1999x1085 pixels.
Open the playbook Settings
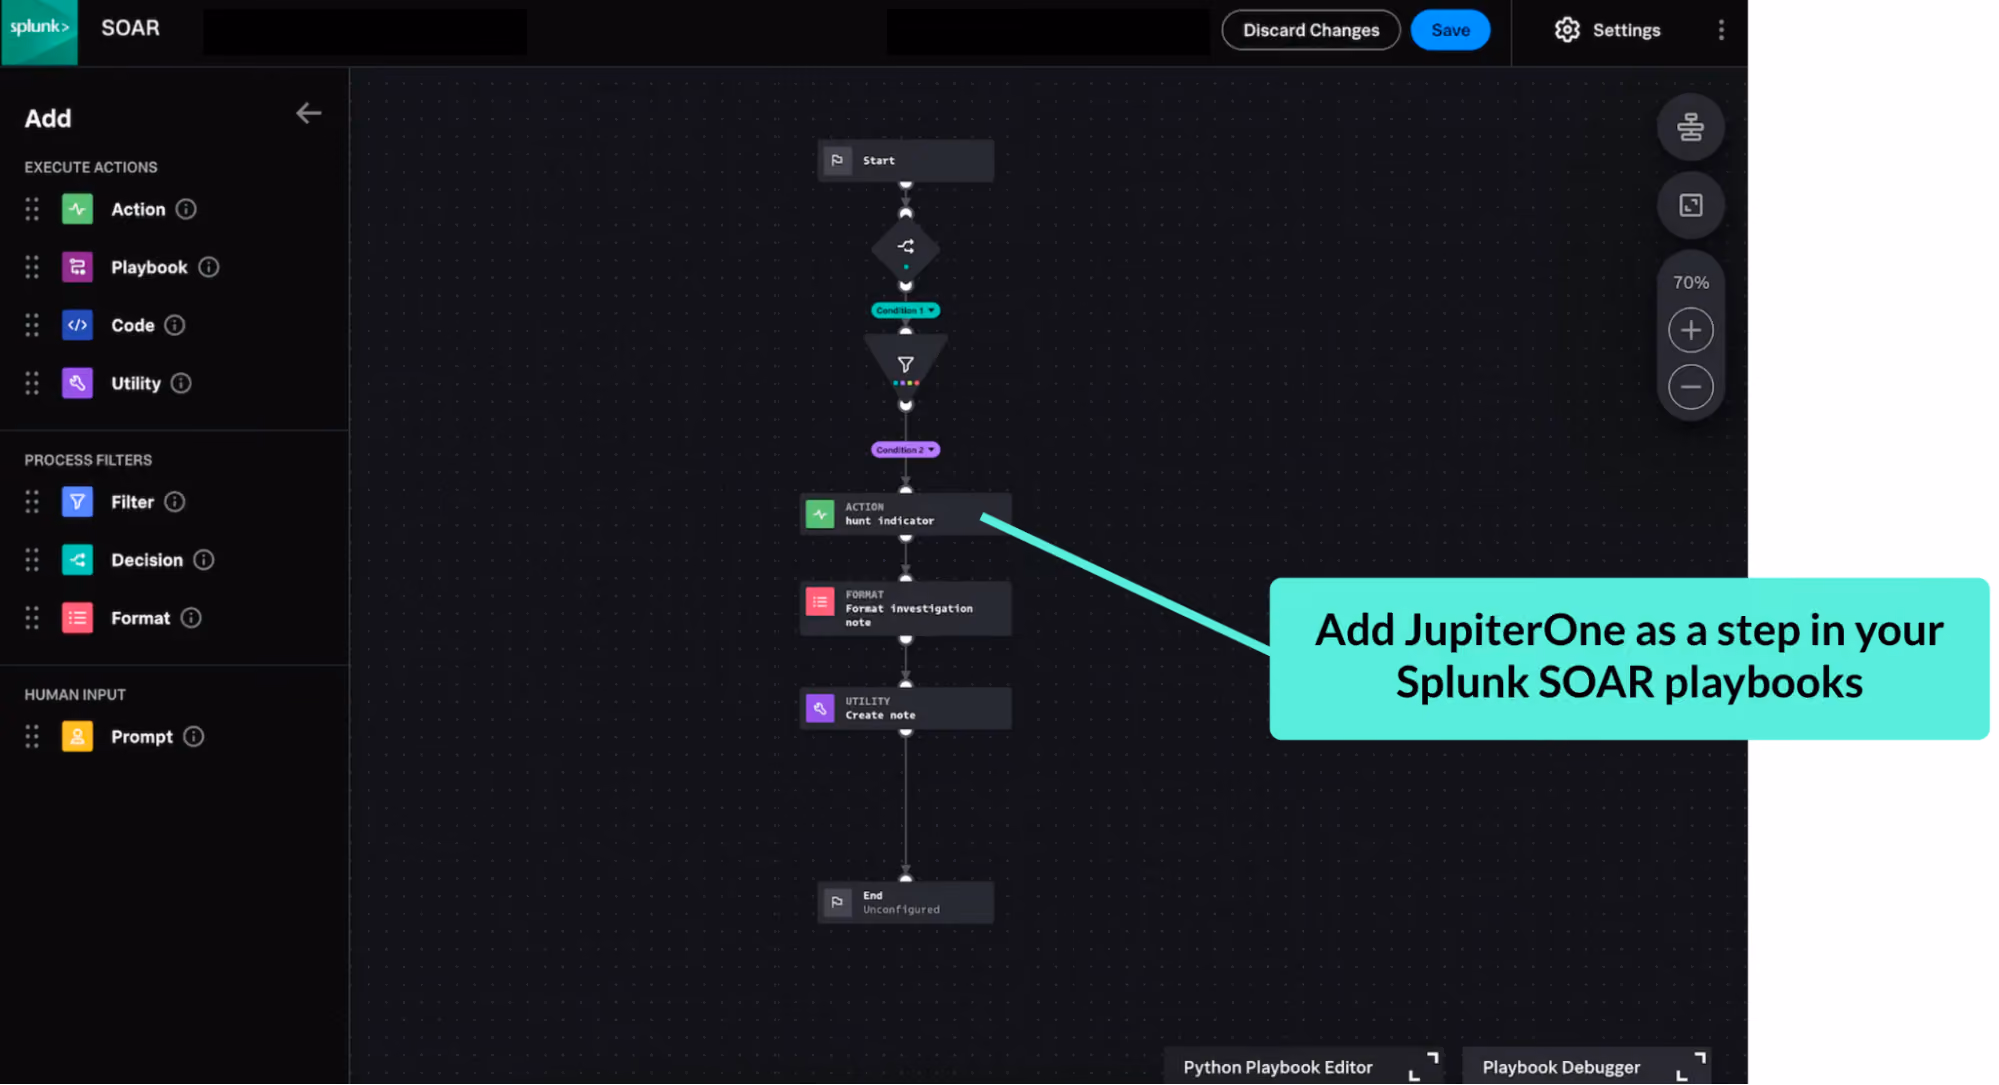pyautogui.click(x=1607, y=30)
